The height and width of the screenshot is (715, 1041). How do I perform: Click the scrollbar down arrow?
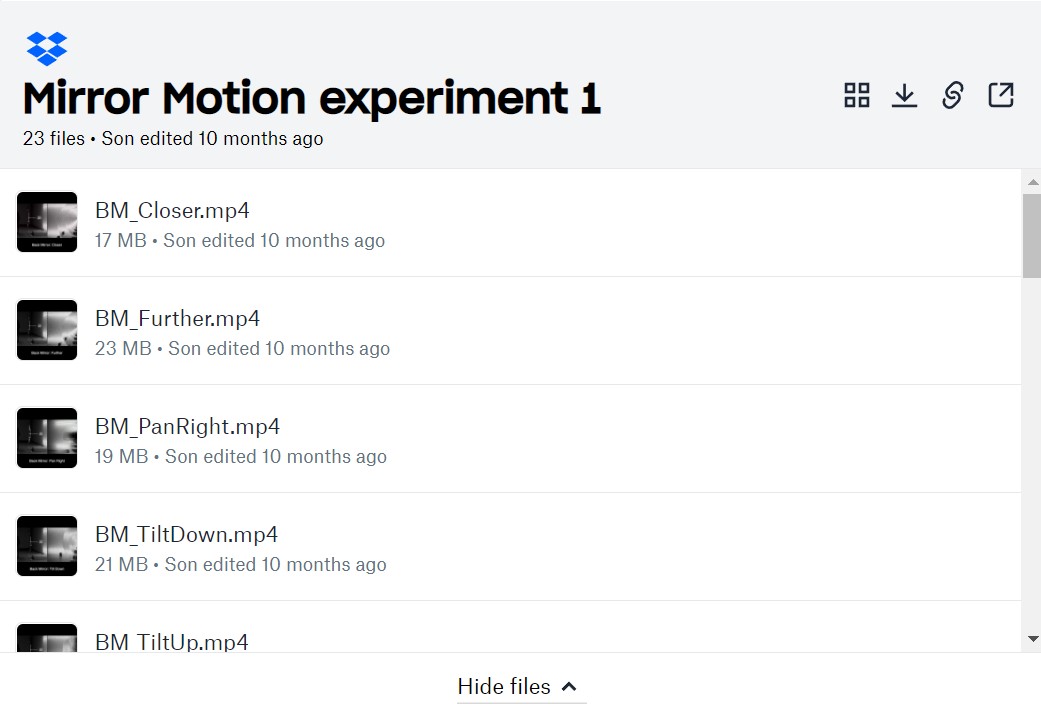(1032, 639)
